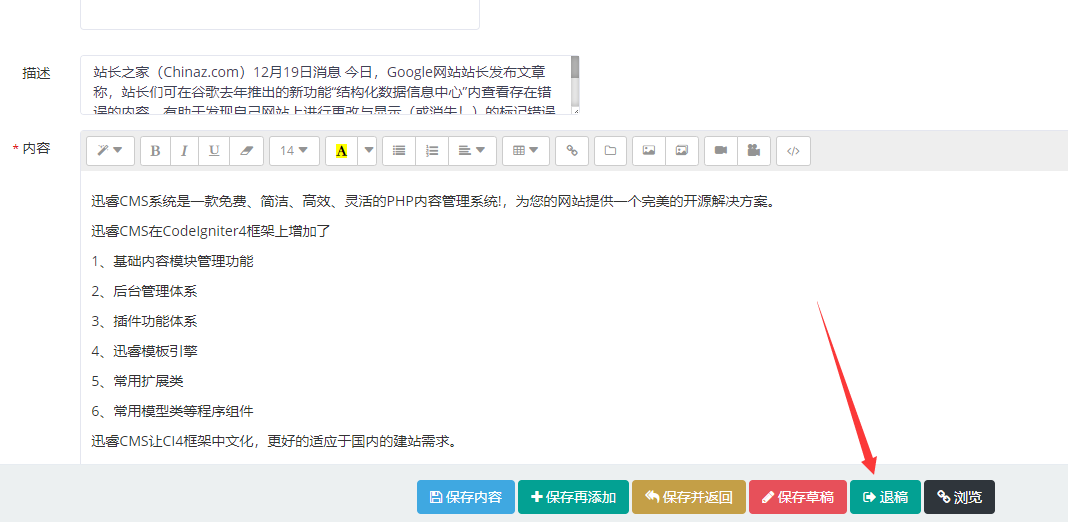Click the 保存并返回 button
The width and height of the screenshot is (1068, 522).
pos(689,497)
